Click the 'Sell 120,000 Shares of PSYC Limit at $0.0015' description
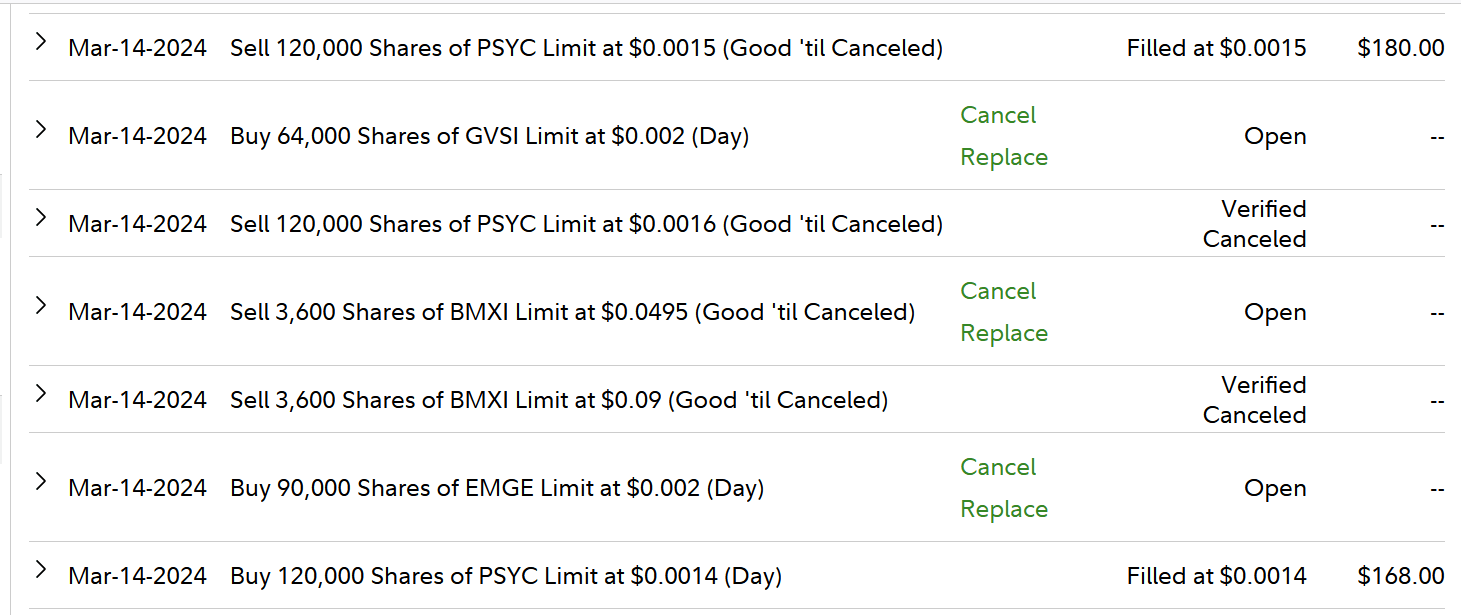1461x615 pixels. point(586,48)
